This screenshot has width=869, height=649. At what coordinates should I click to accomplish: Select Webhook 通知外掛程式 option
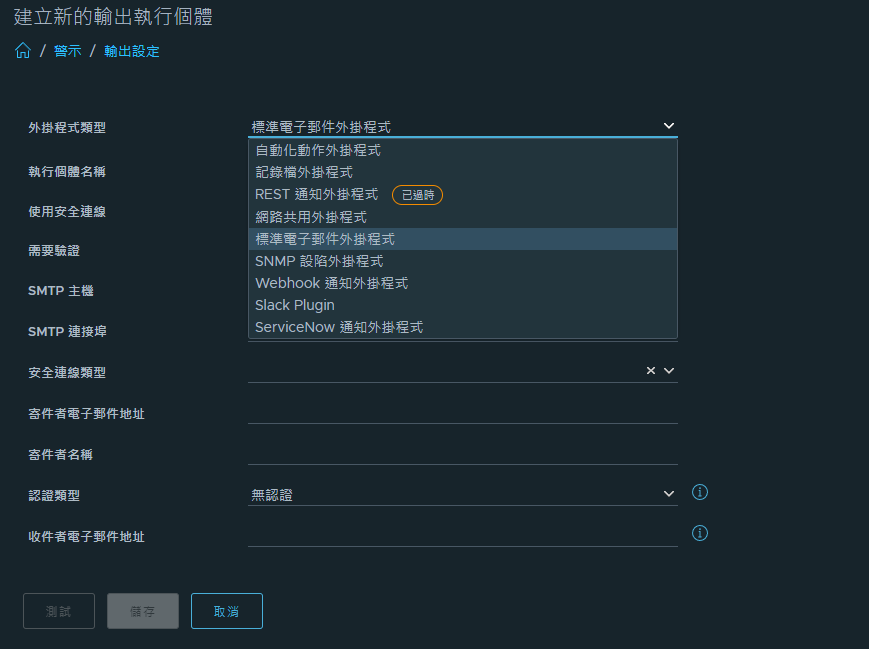click(x=462, y=283)
